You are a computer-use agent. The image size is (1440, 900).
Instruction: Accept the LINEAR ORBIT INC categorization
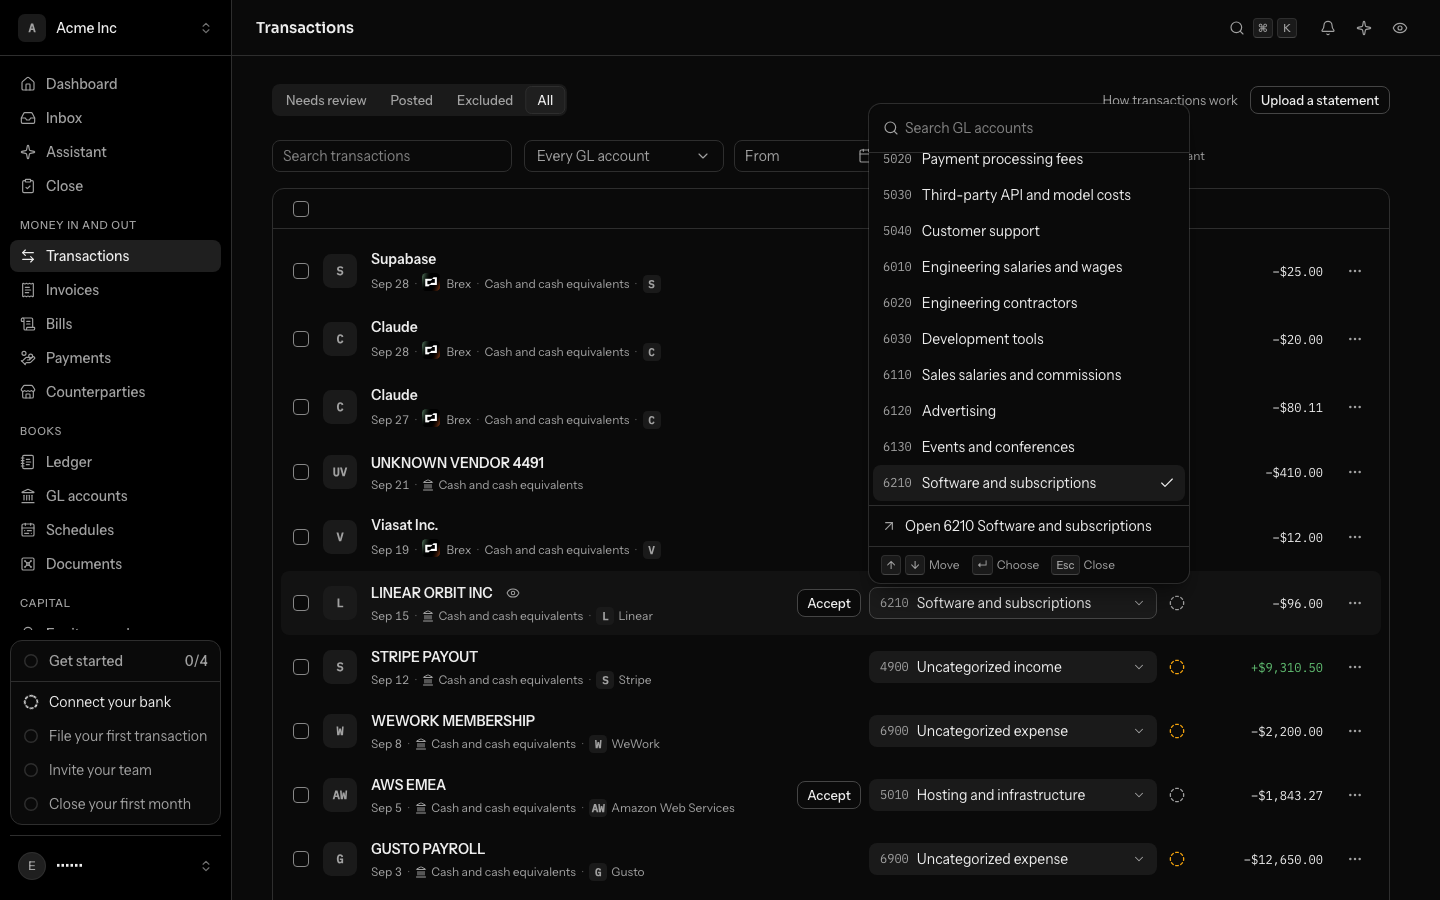[x=829, y=603]
